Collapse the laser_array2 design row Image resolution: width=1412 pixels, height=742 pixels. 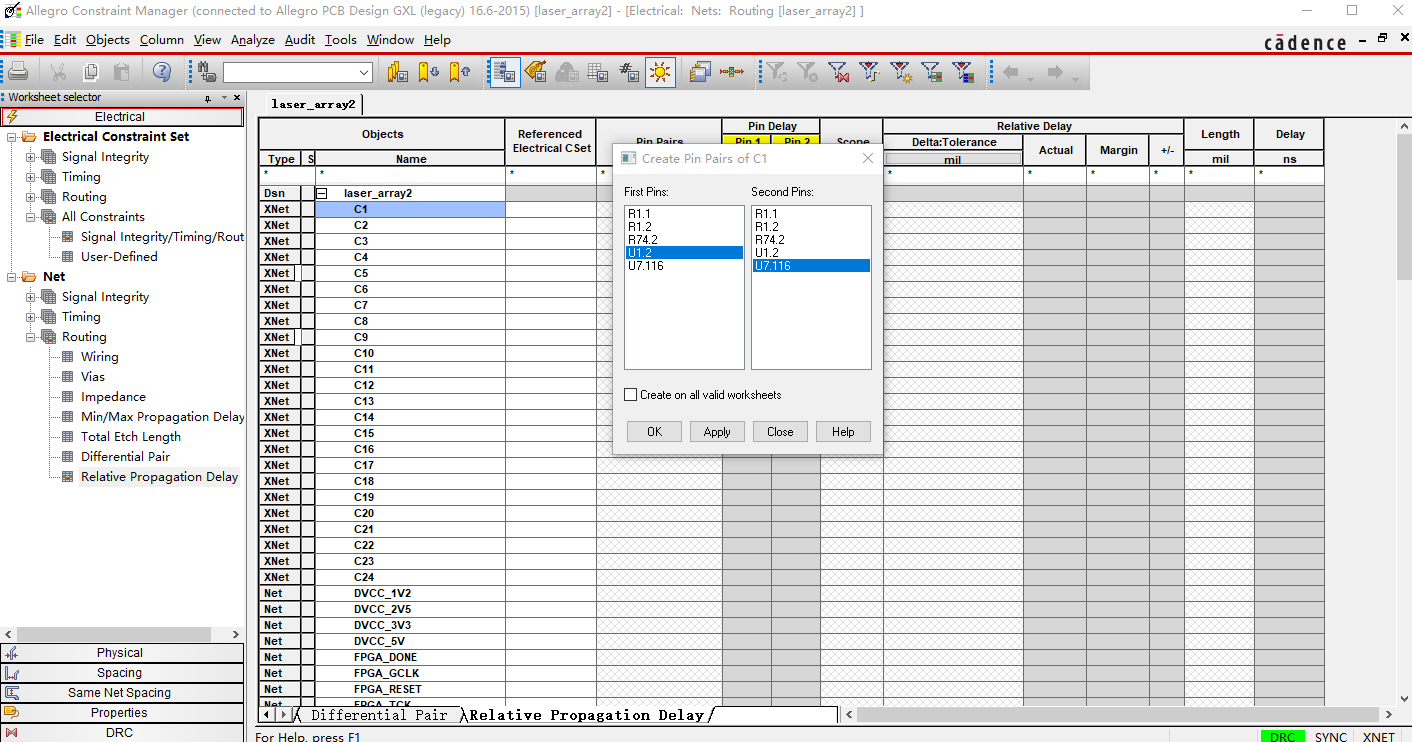(x=322, y=193)
